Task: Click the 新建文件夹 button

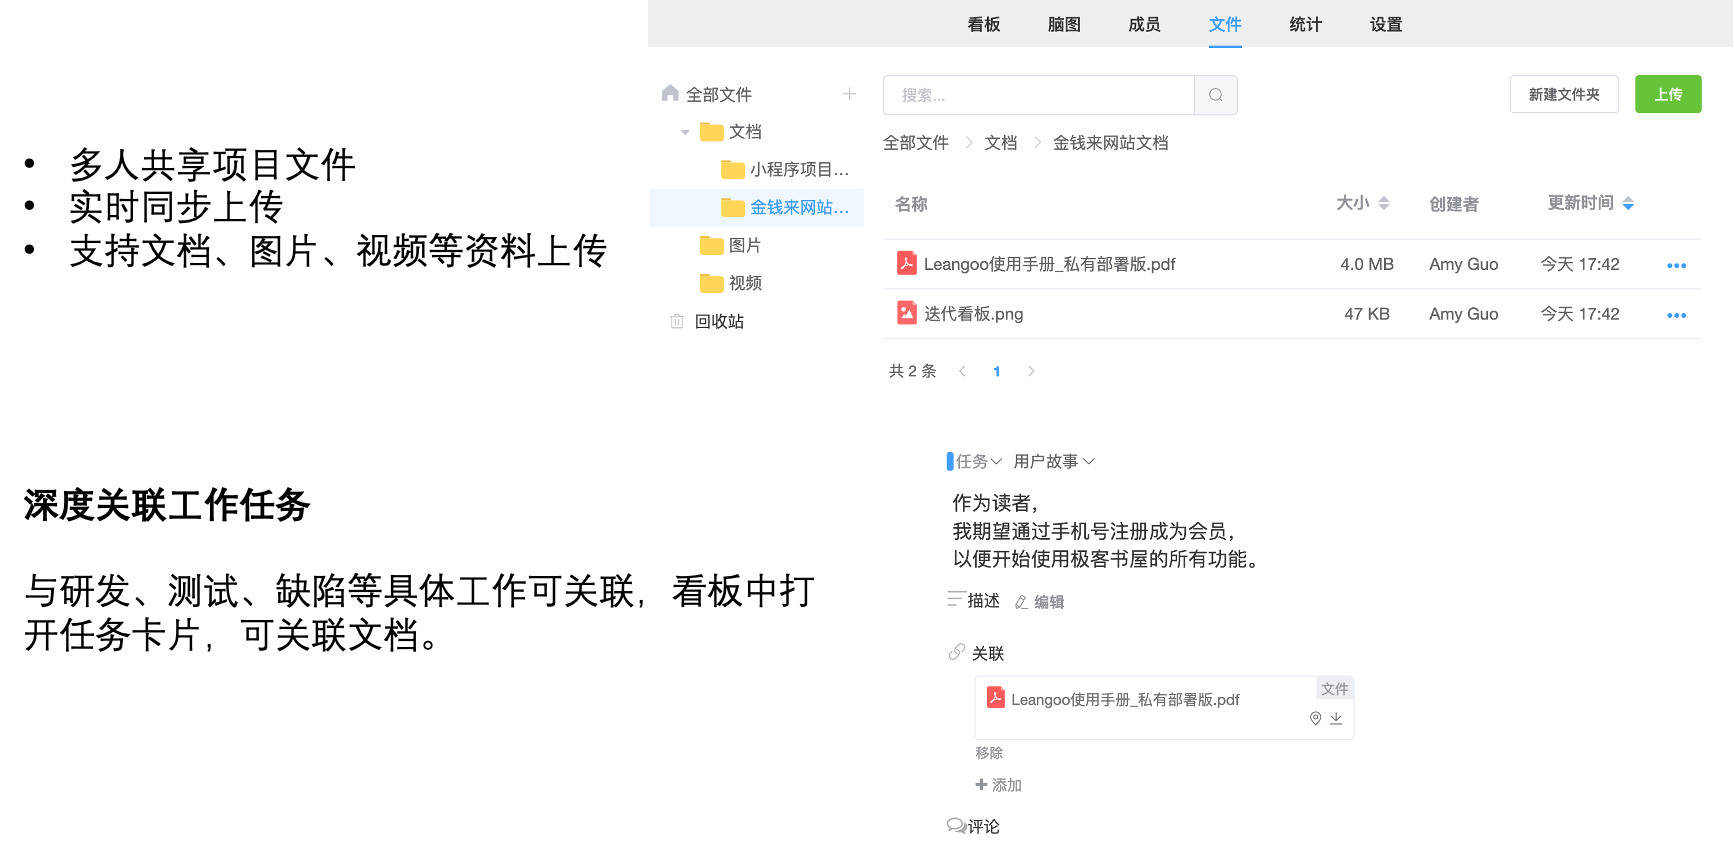Action: (x=1564, y=94)
